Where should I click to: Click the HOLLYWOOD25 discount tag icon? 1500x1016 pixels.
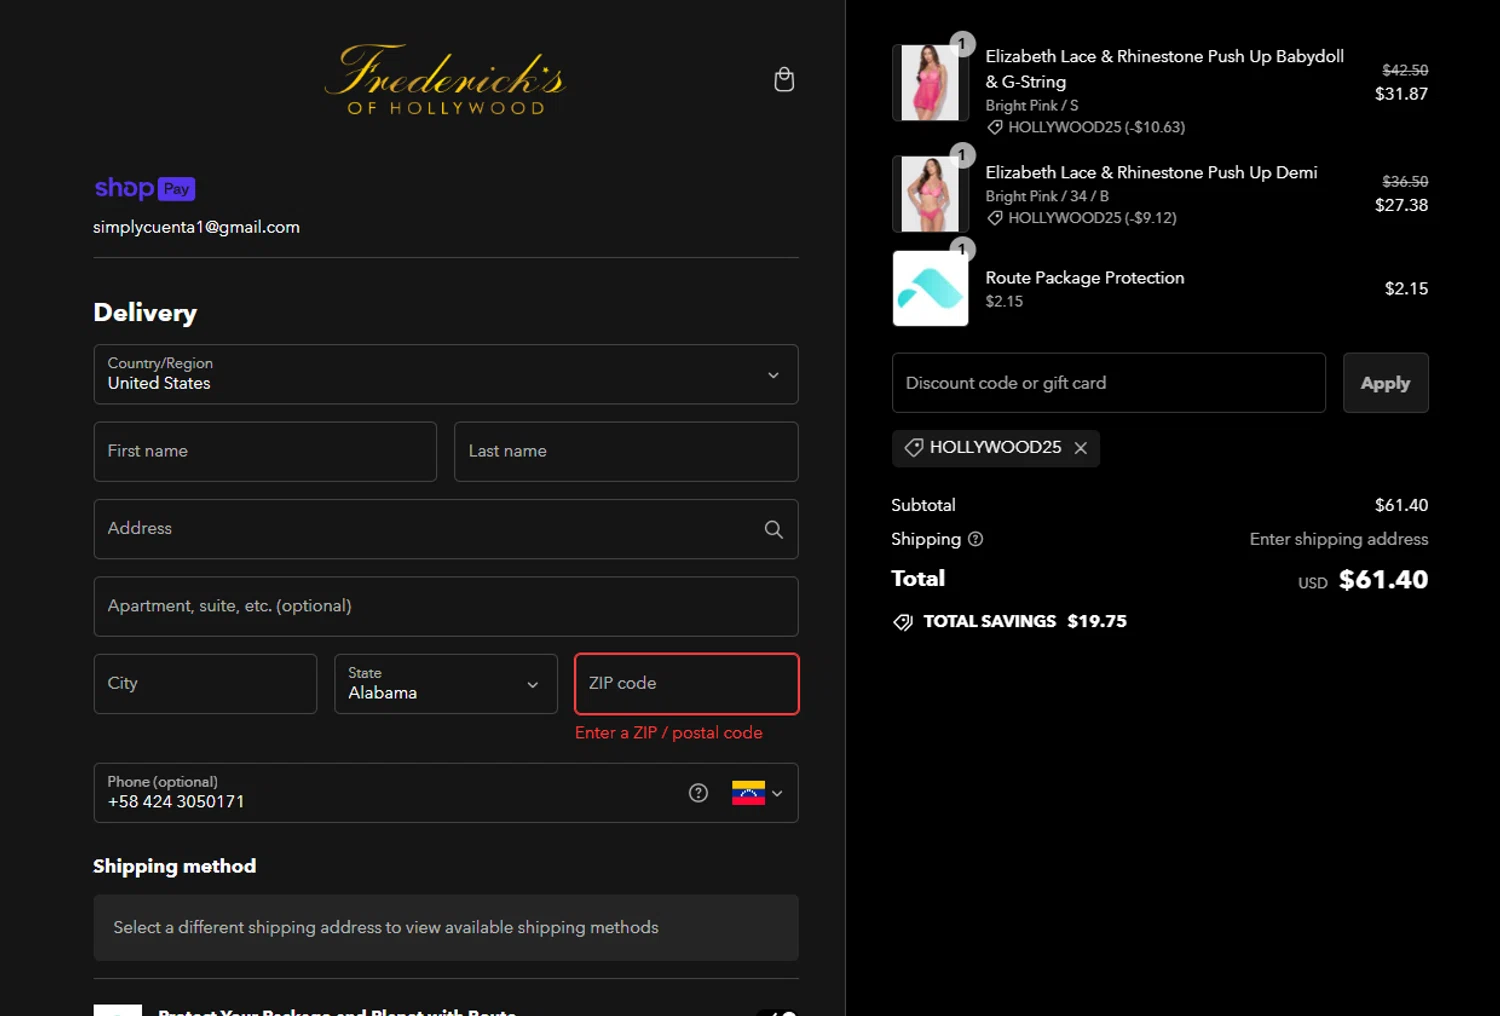(913, 448)
